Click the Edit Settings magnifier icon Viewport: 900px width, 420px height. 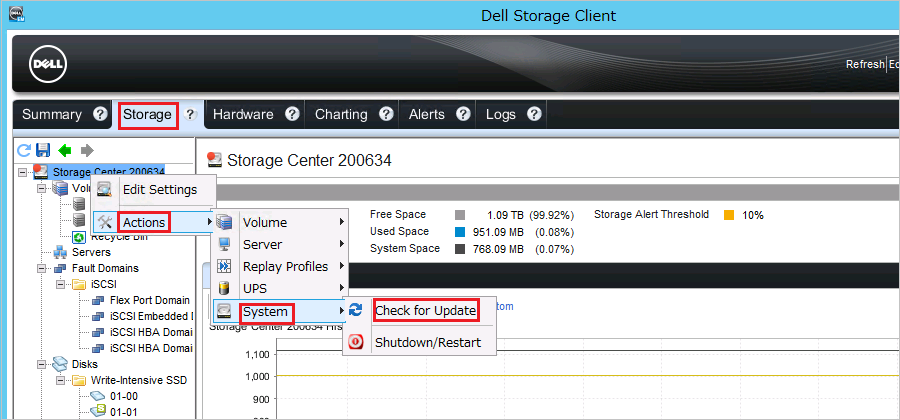(x=104, y=189)
